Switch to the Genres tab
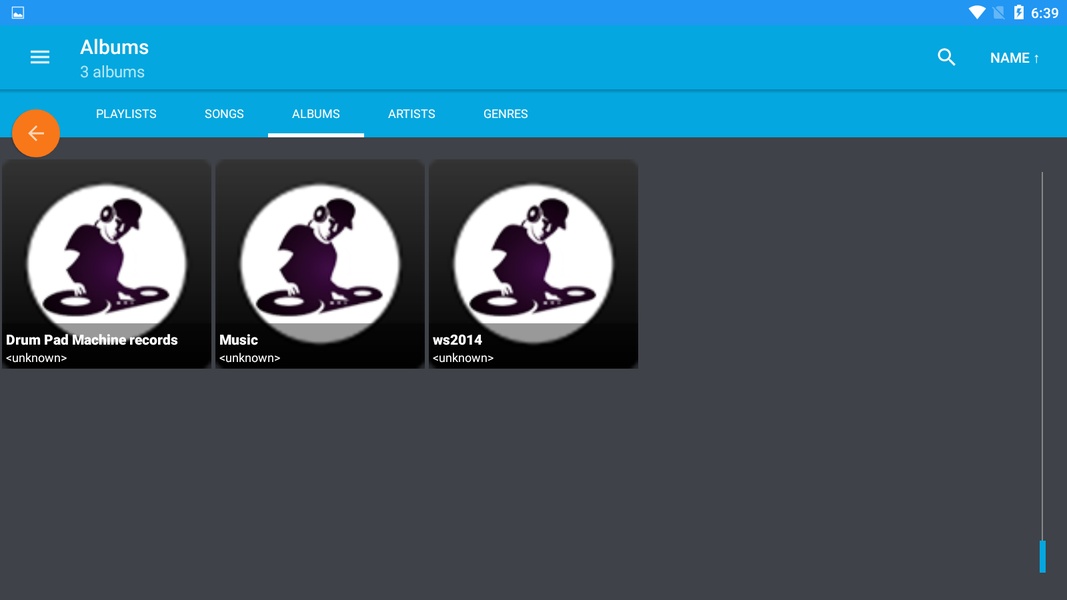Viewport: 1067px width, 600px height. point(505,114)
